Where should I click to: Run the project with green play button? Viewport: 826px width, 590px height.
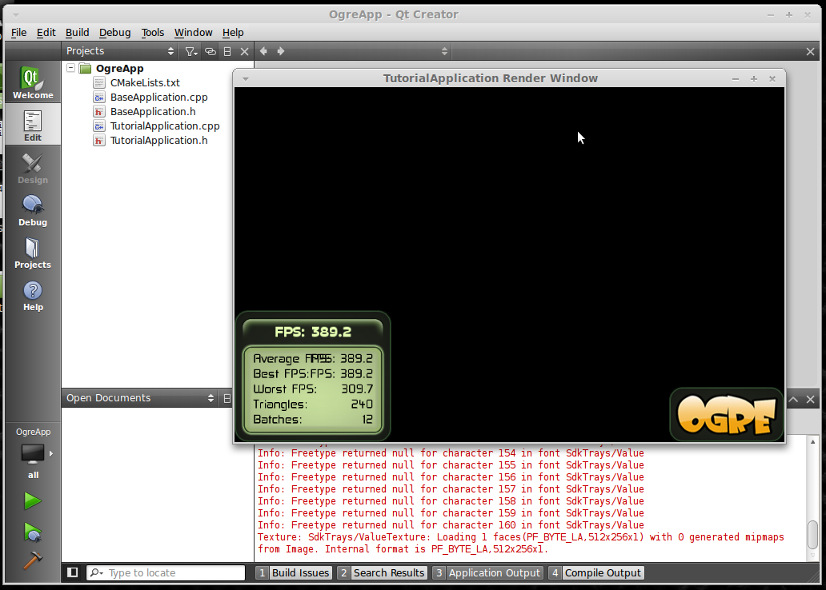32,500
